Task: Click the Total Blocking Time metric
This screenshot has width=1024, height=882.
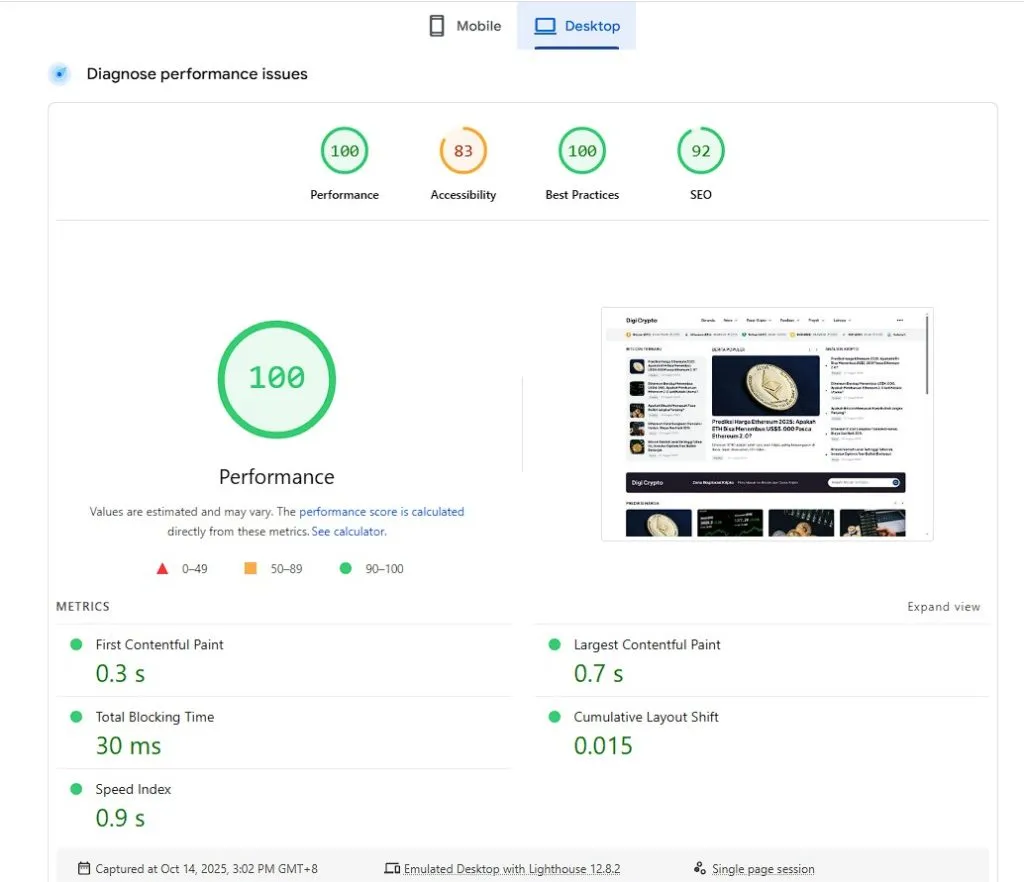Action: pos(154,717)
